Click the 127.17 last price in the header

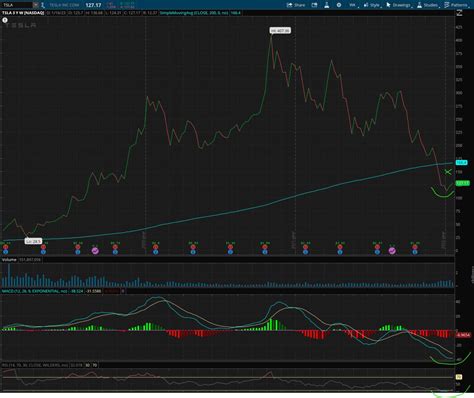(93, 5)
